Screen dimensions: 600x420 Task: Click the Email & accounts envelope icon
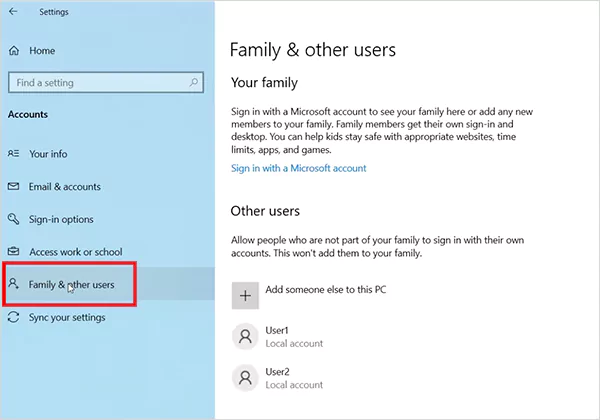tap(13, 186)
